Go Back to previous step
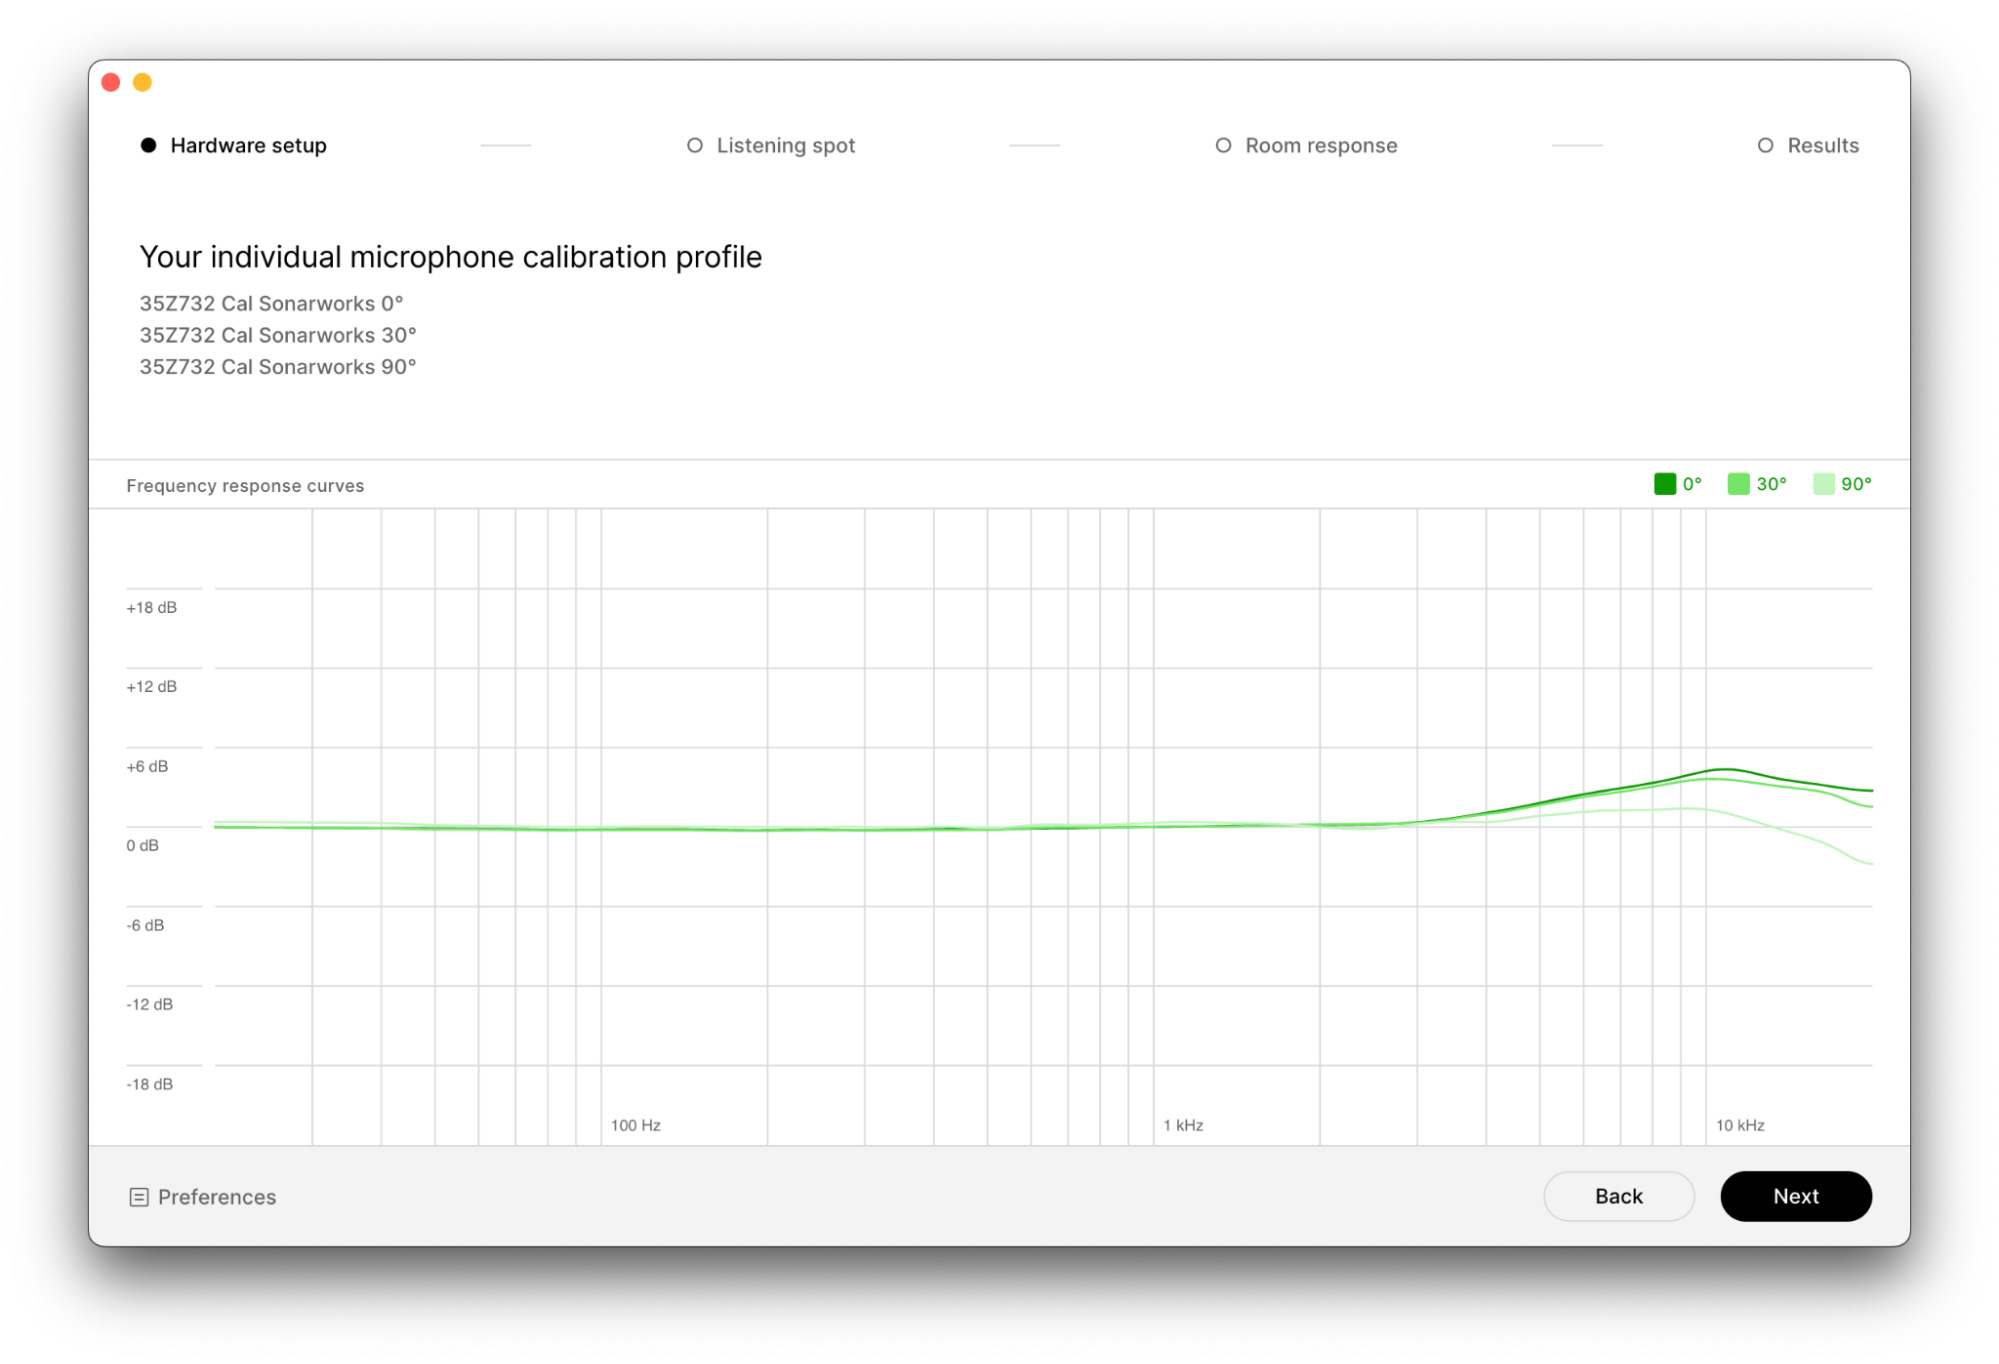Image resolution: width=1999 pixels, height=1364 pixels. point(1618,1196)
